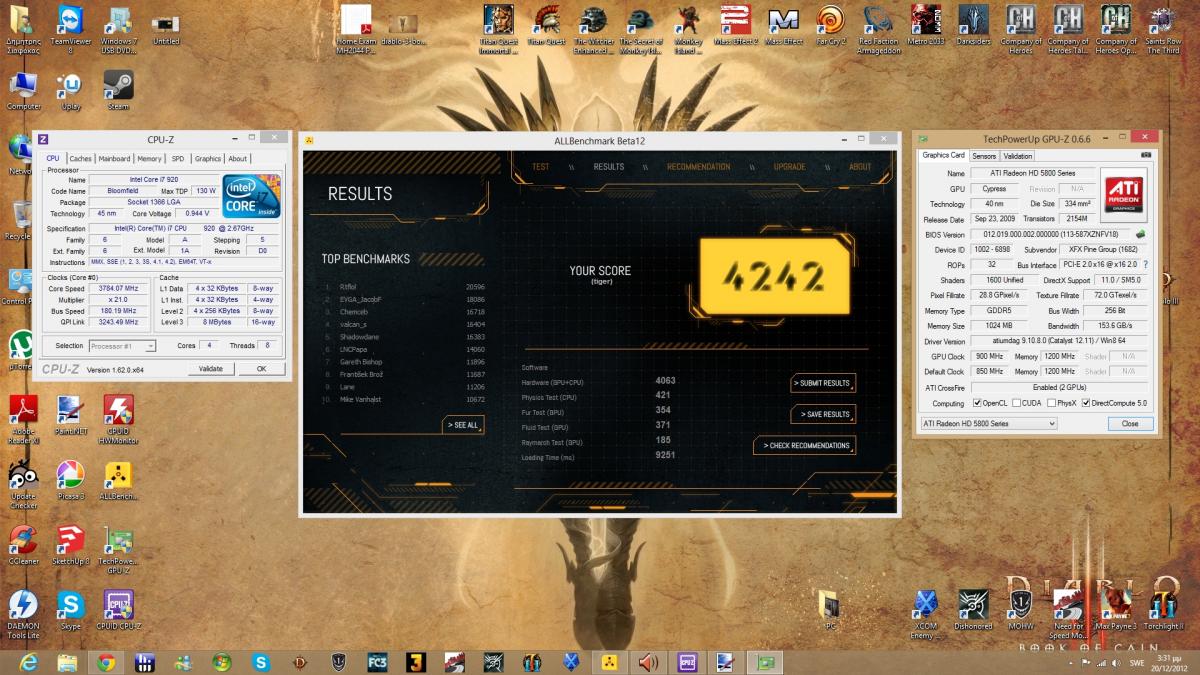Show hidden system tray icons
Image resolution: width=1200 pixels, height=675 pixels.
point(1069,661)
